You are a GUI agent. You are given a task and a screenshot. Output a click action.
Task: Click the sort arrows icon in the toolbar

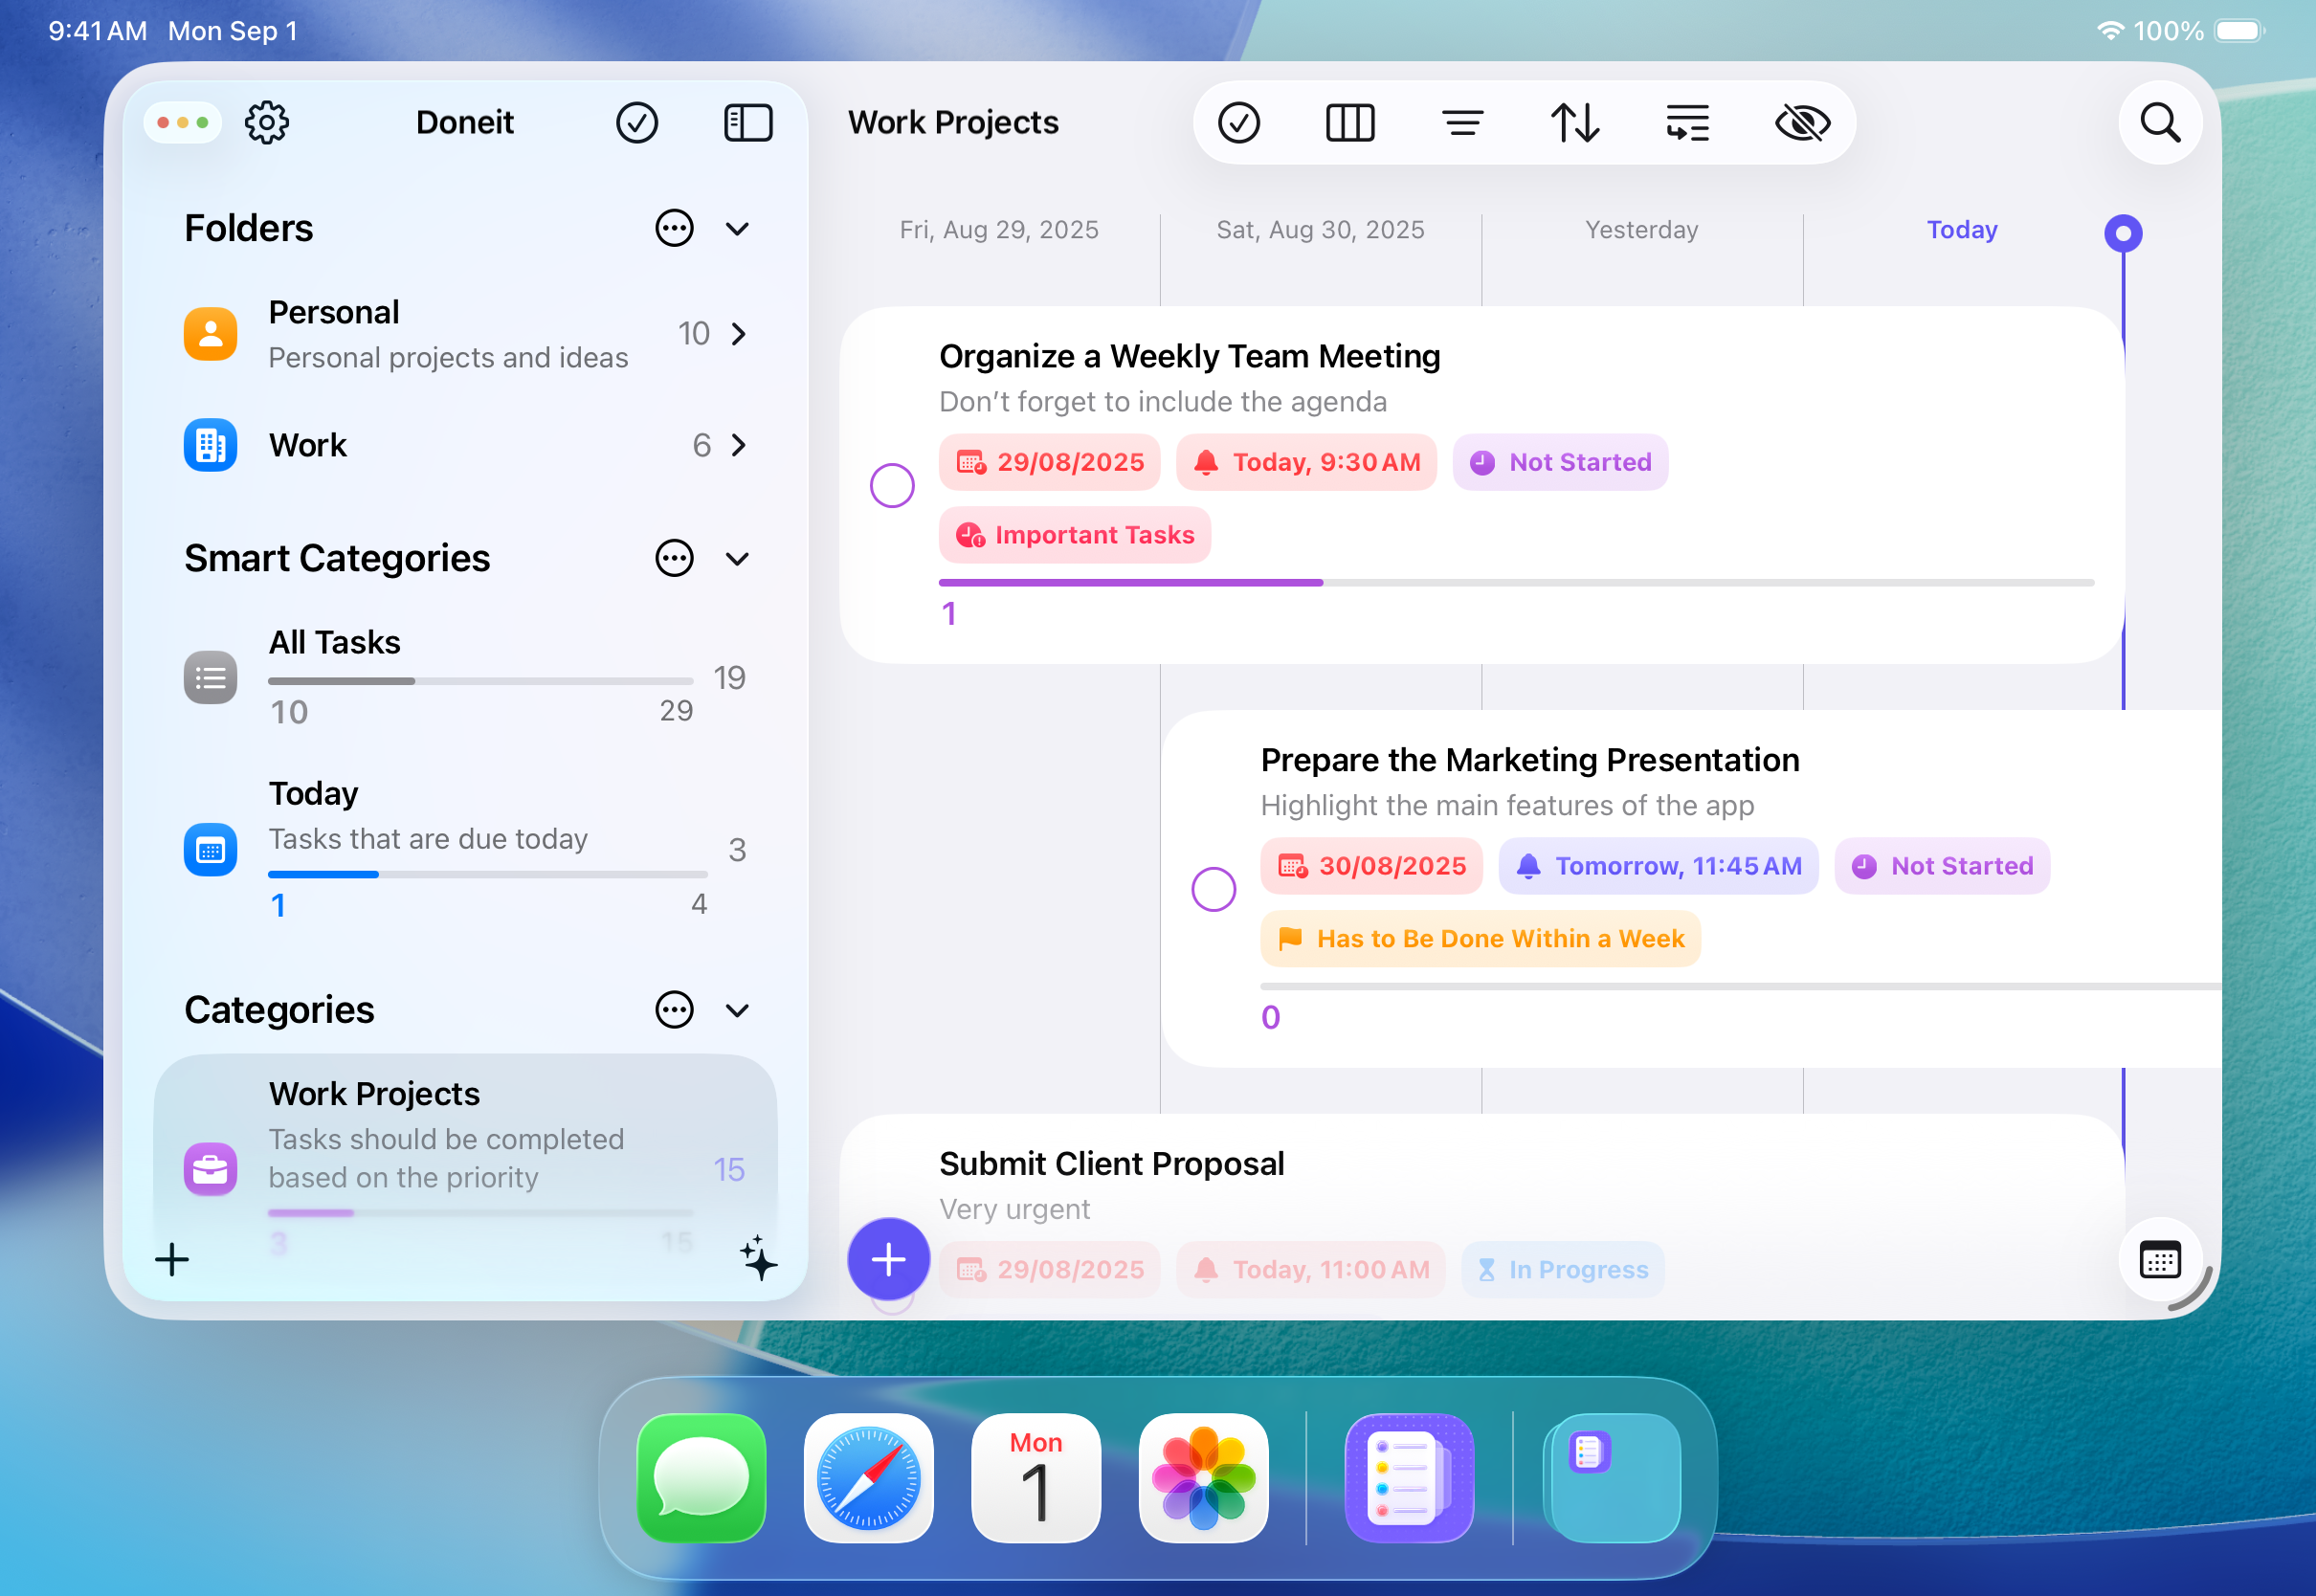[1575, 123]
